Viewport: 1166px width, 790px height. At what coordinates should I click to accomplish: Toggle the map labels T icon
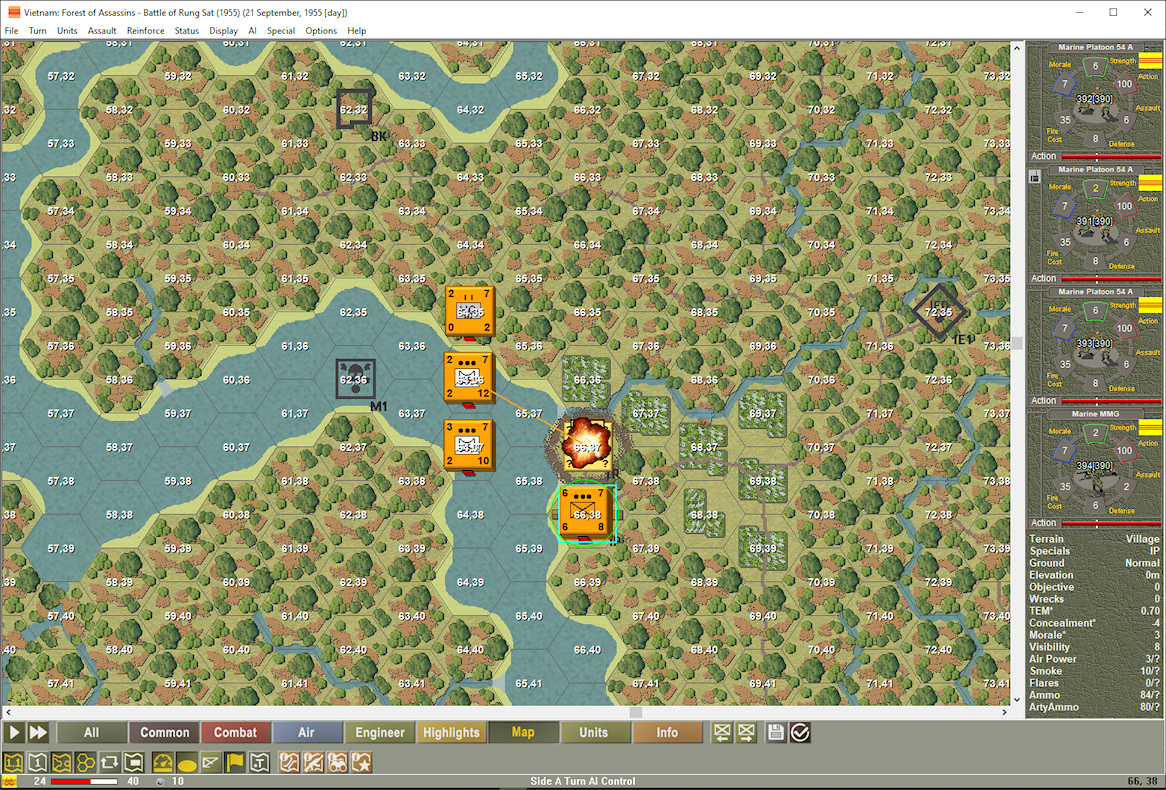tap(258, 762)
